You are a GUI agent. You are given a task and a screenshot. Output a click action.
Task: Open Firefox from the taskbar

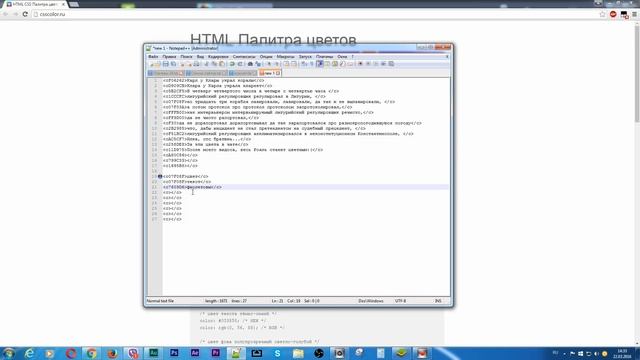click(112, 353)
